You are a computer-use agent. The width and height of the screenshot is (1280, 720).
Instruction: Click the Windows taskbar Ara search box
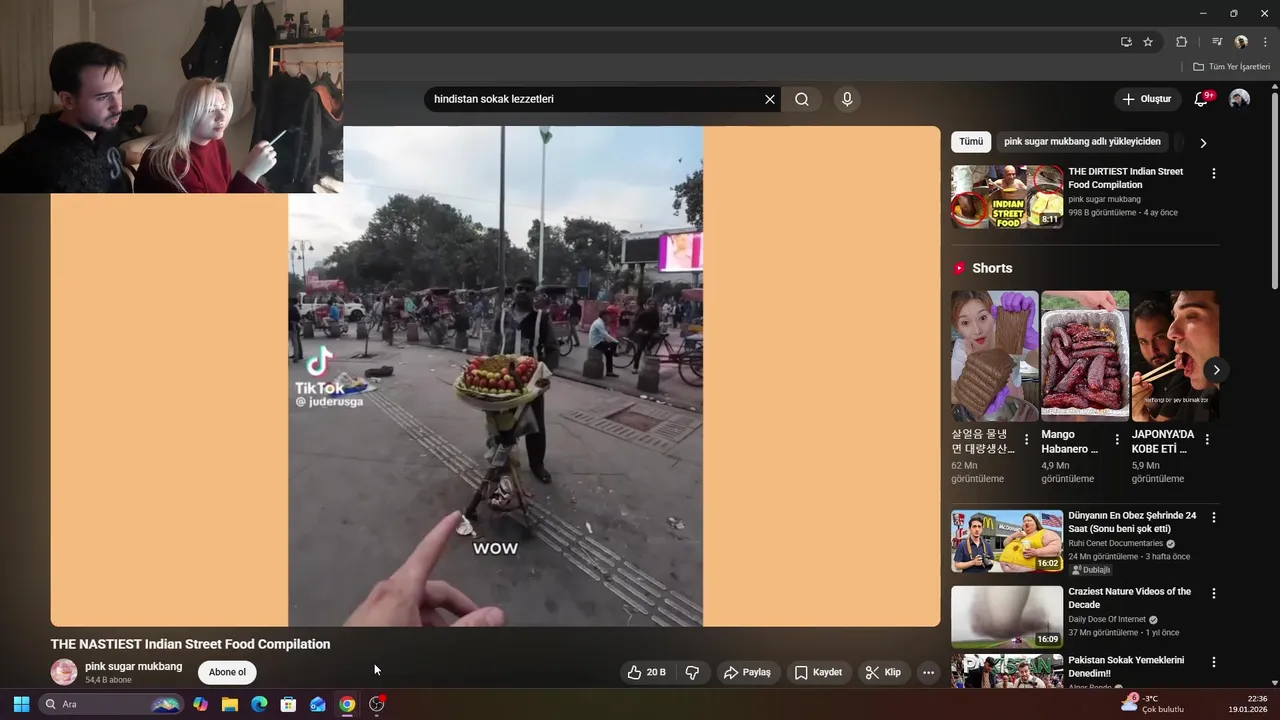111,704
